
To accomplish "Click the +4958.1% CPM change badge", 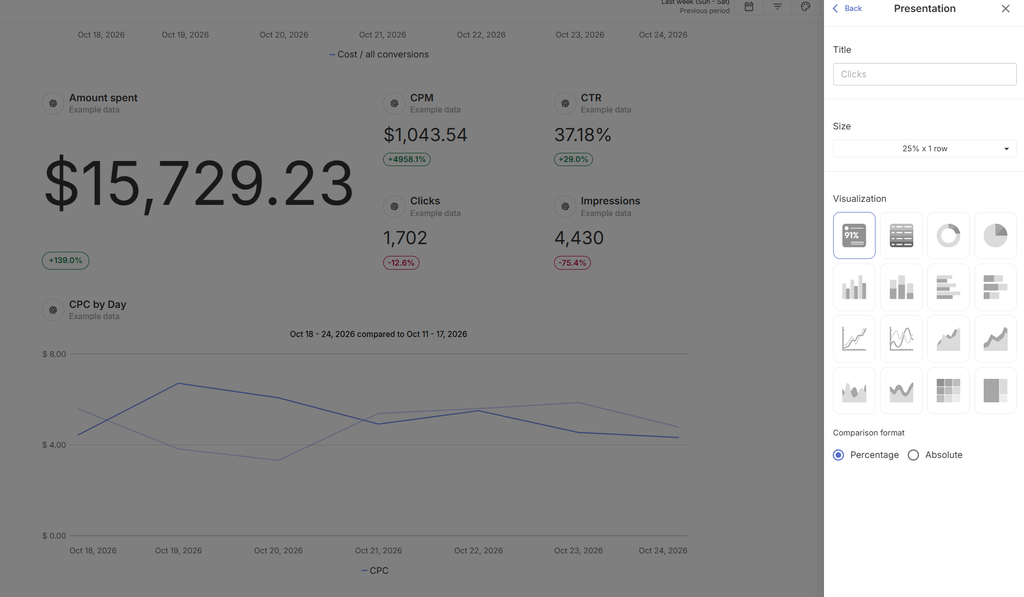I will 407,159.
